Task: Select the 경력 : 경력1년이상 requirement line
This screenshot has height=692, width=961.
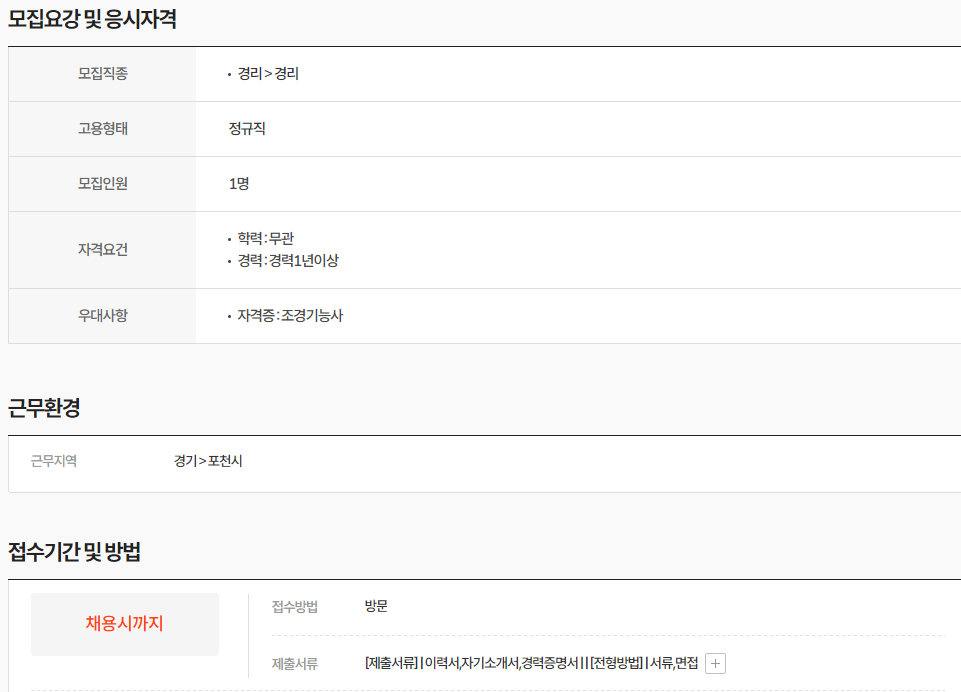Action: coord(288,260)
